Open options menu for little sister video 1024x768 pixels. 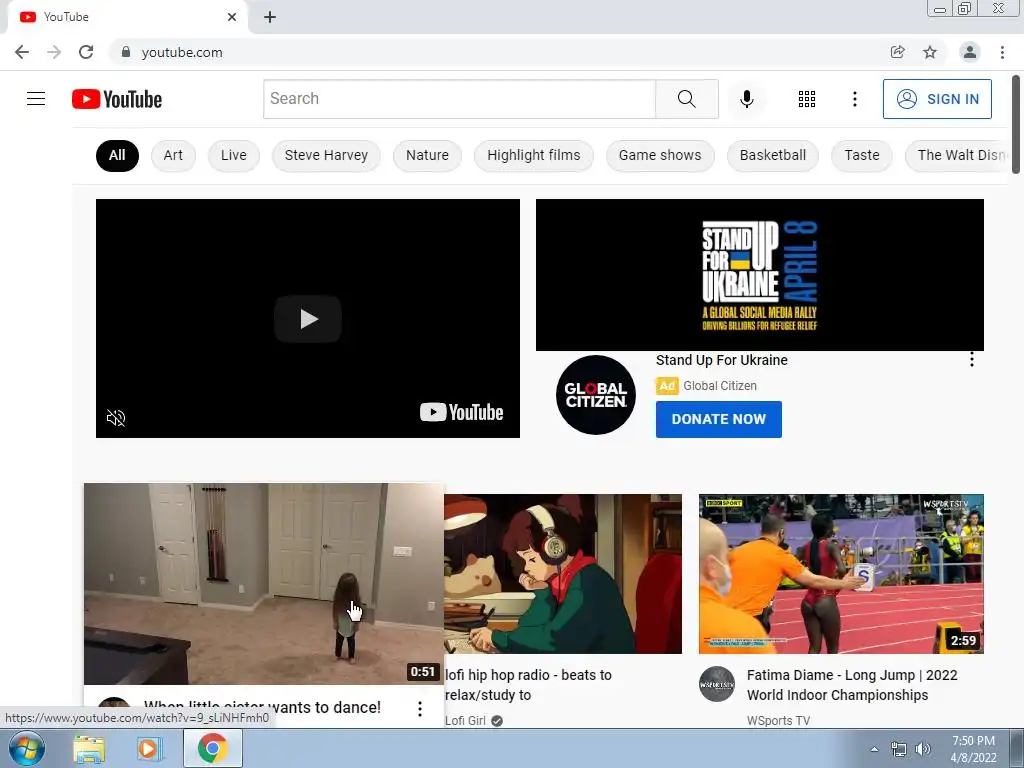pos(420,709)
